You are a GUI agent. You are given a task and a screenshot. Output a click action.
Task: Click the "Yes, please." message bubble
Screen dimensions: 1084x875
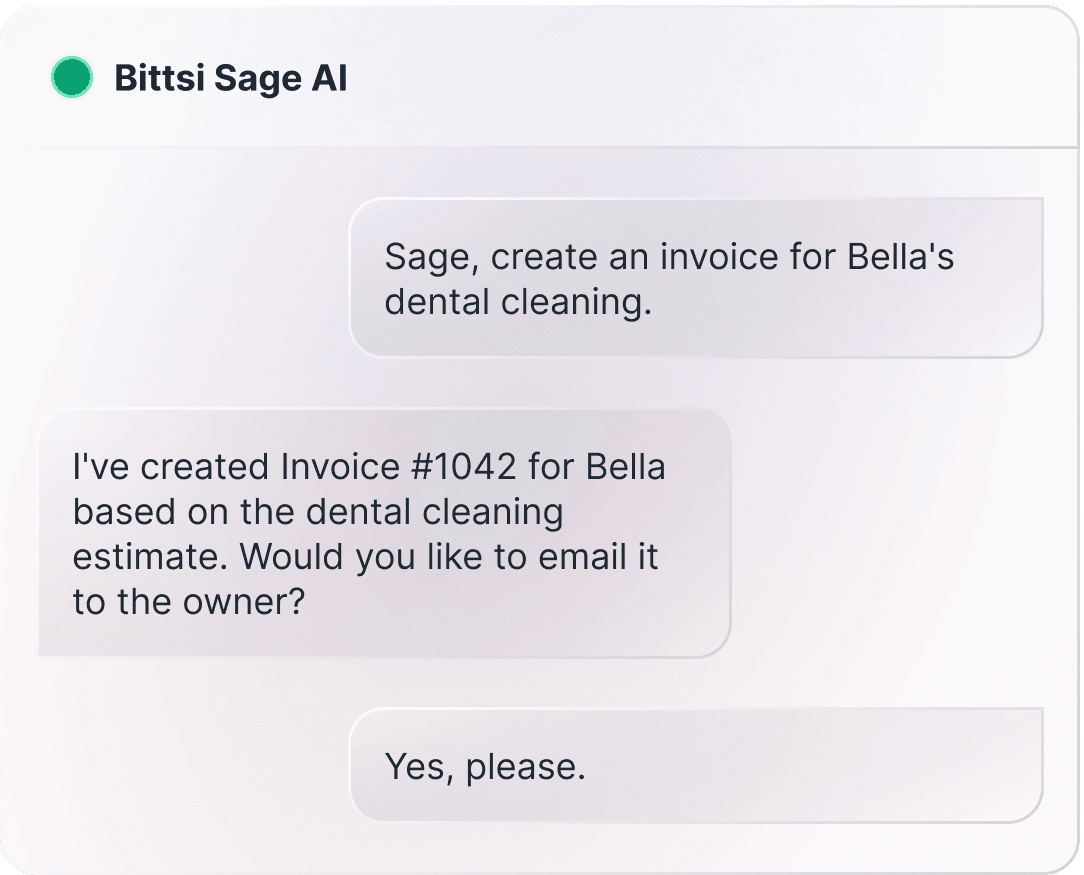coord(695,765)
